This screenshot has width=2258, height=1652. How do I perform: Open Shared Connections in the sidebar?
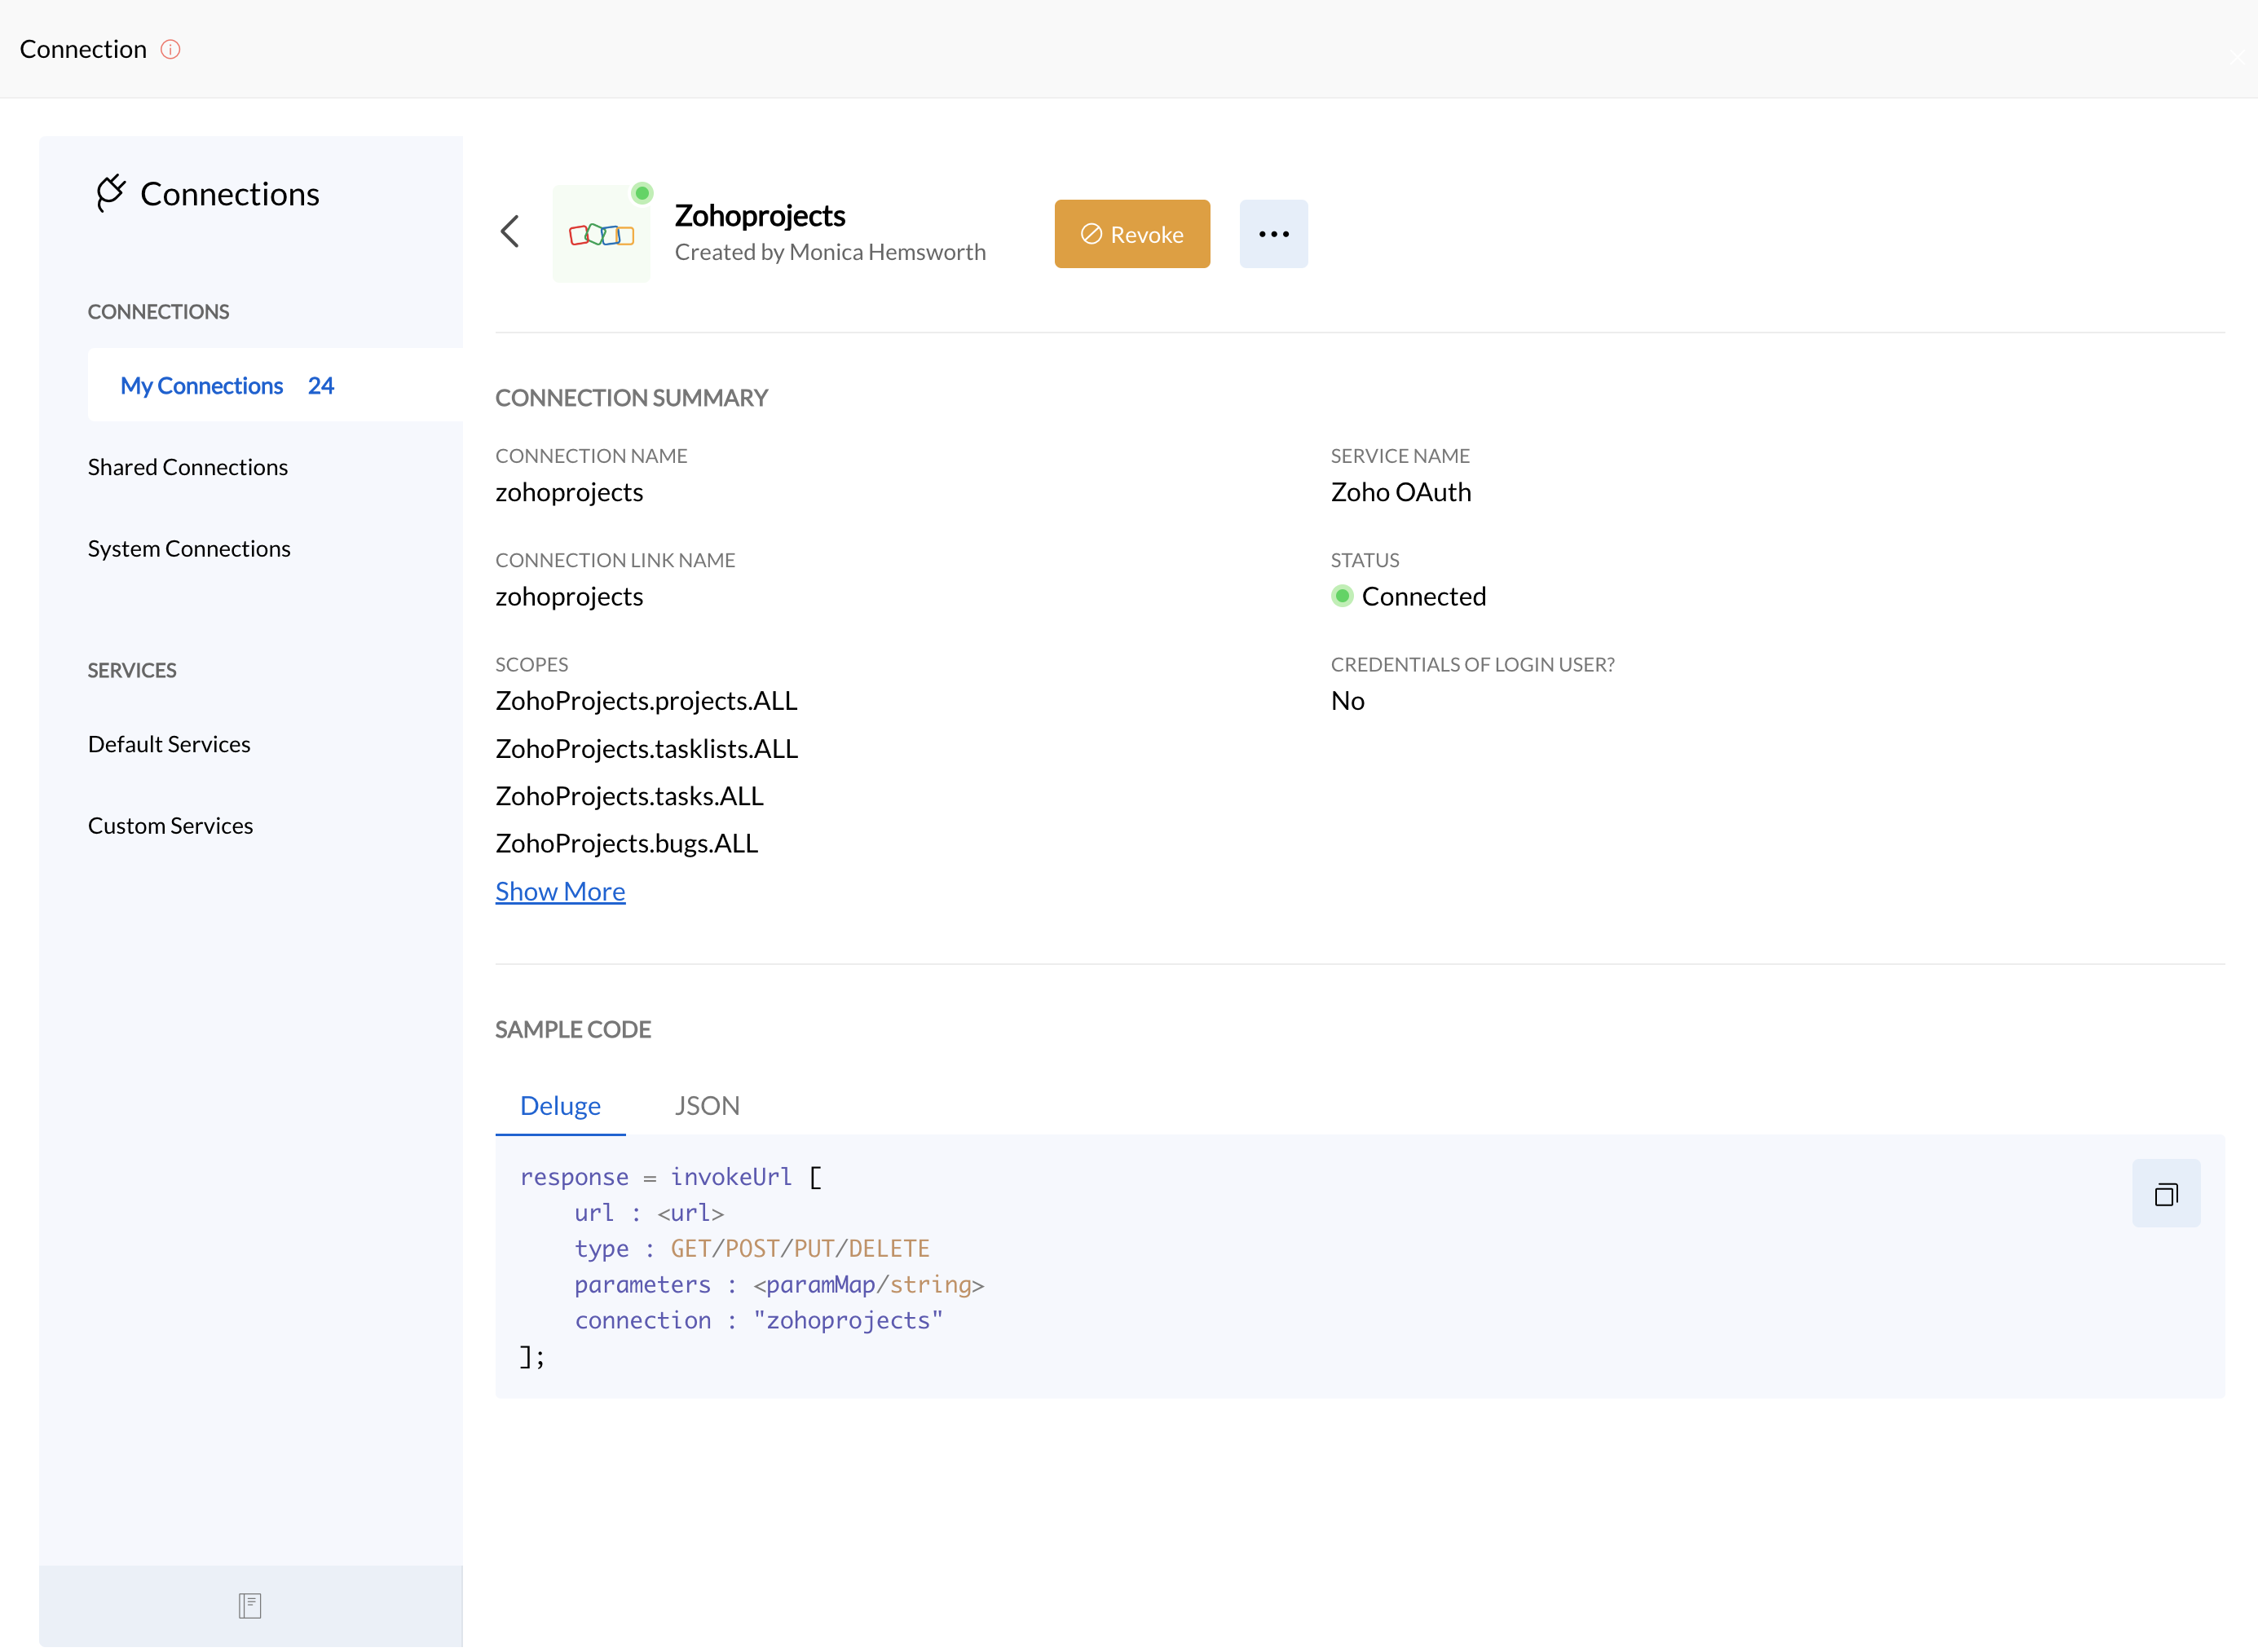[x=188, y=467]
